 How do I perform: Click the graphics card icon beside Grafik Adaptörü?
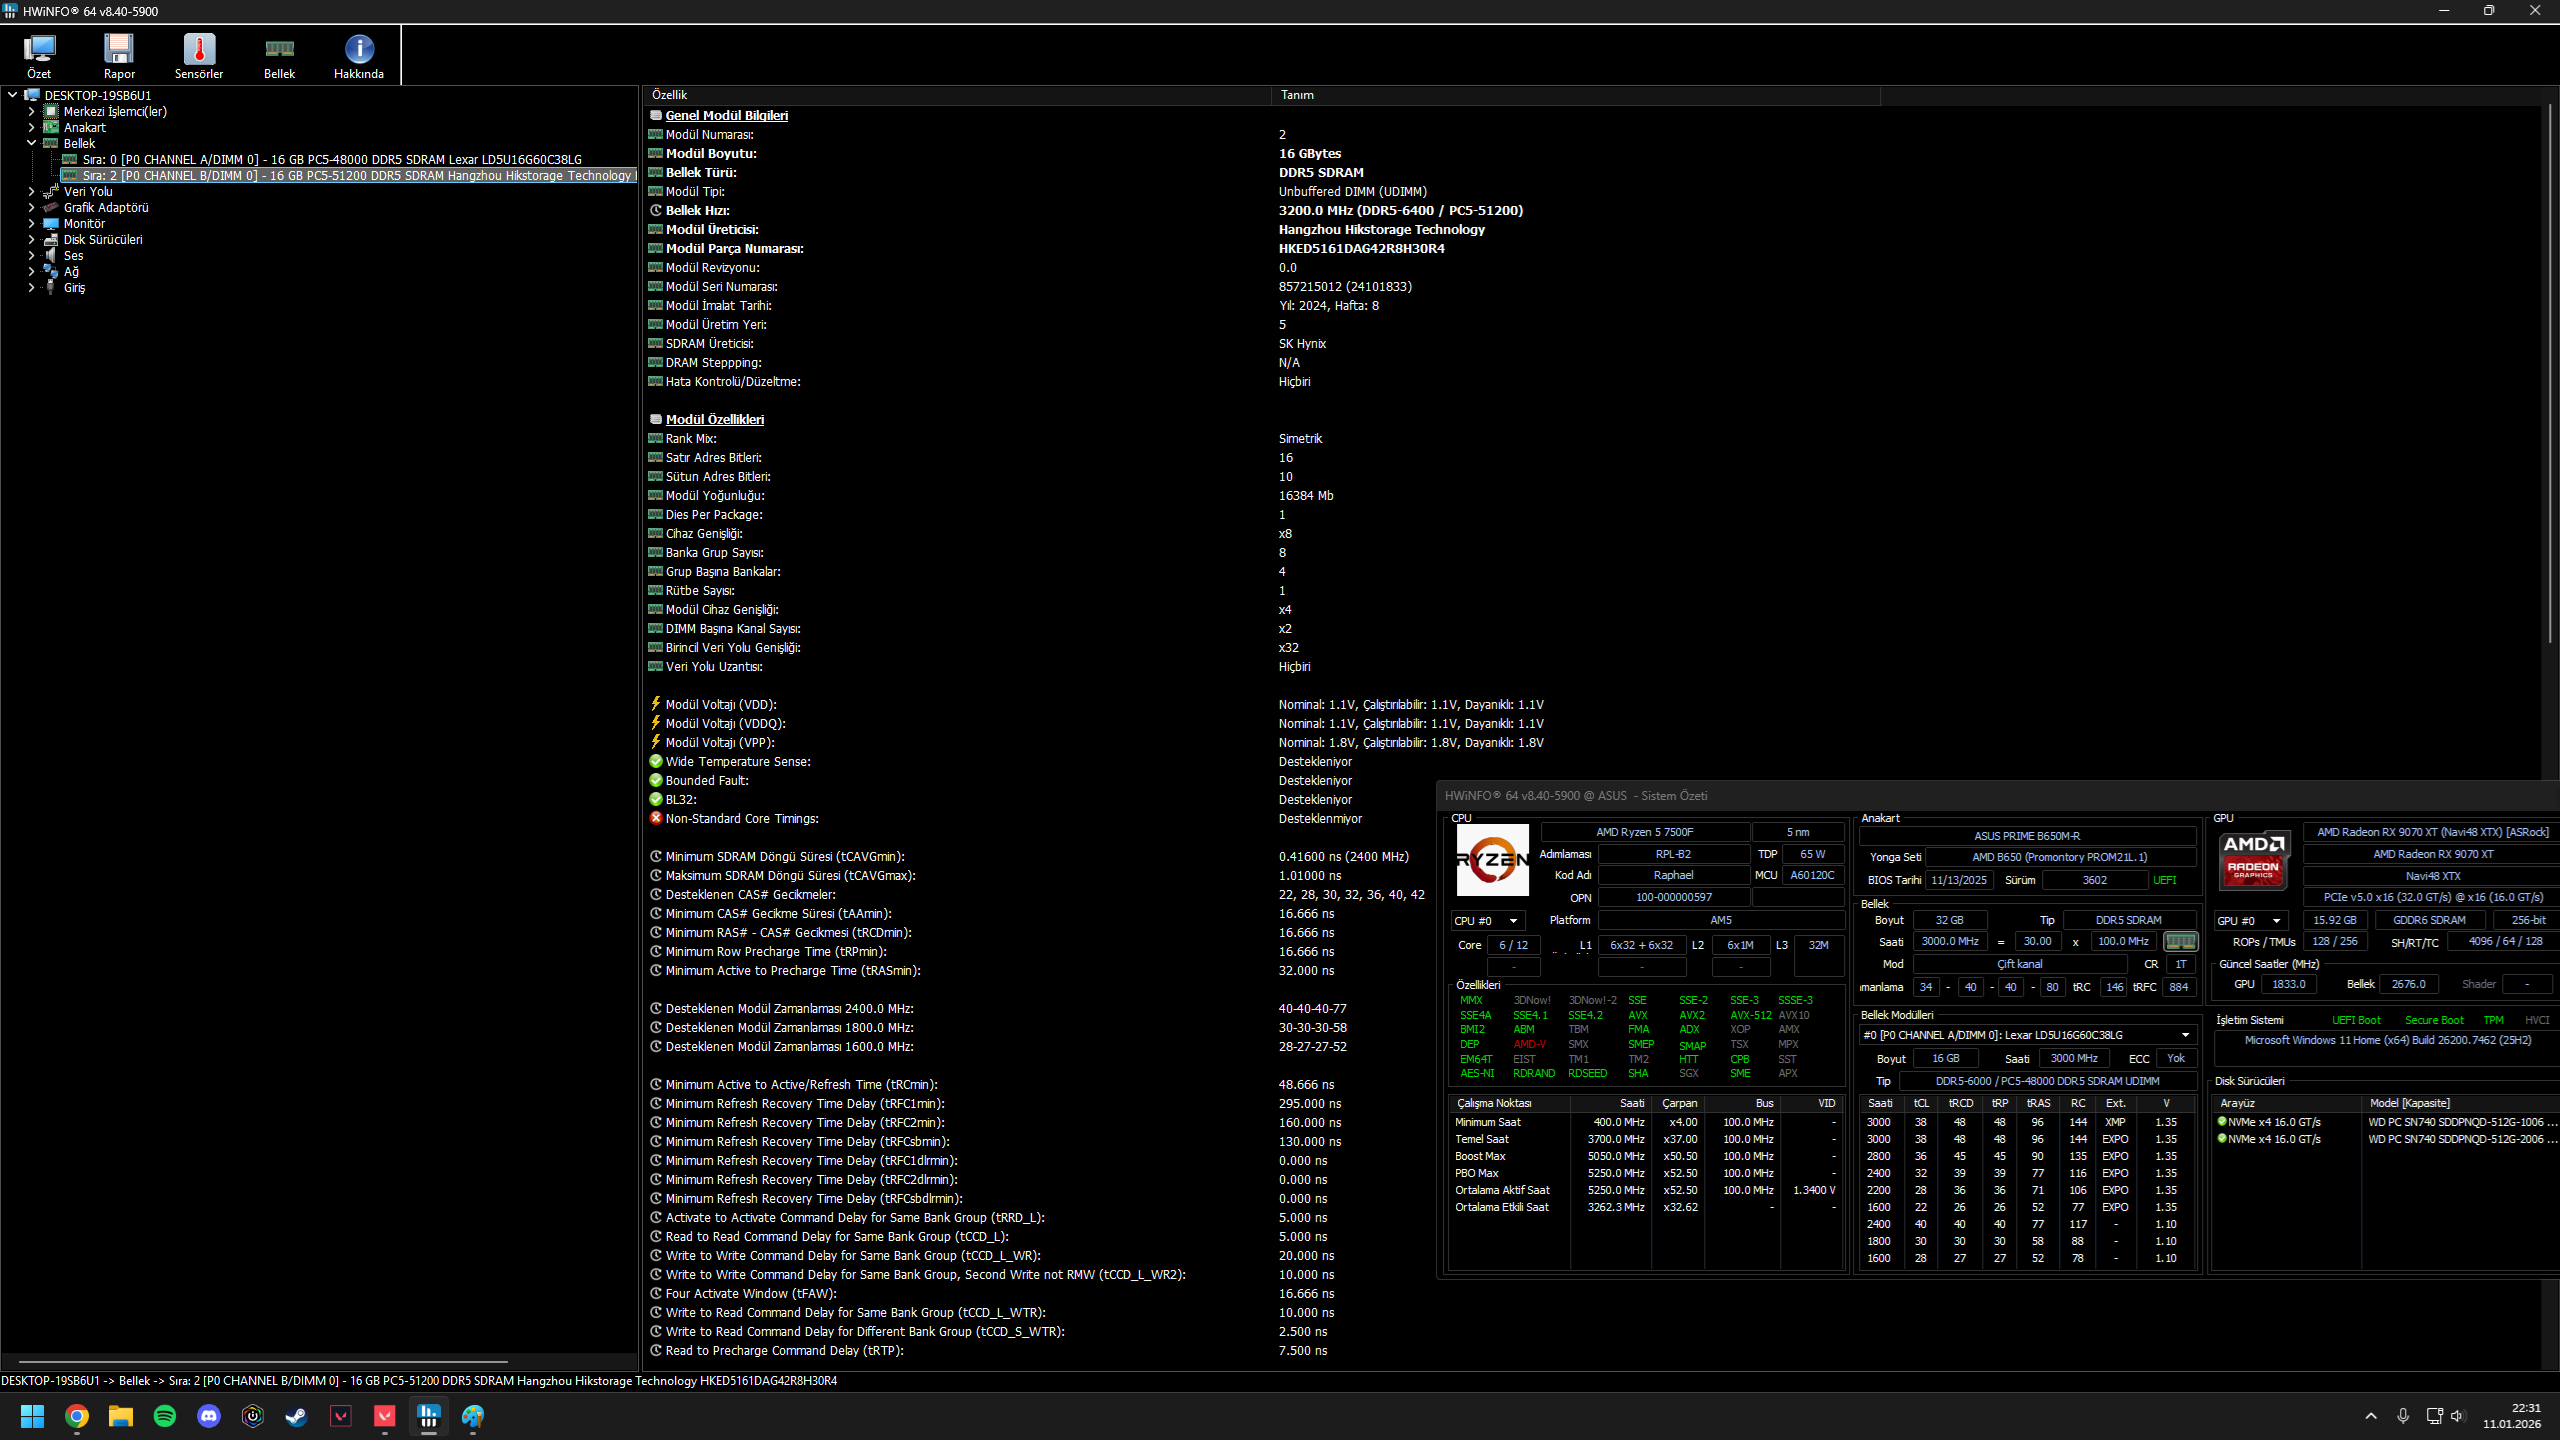(51, 207)
